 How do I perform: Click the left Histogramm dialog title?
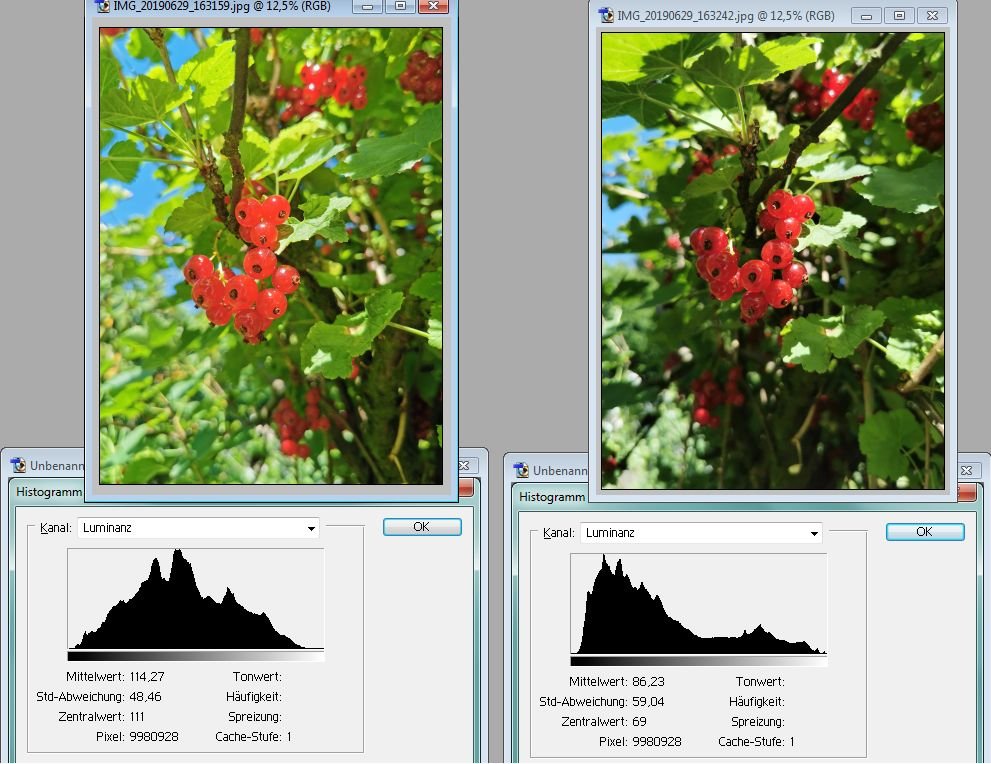click(x=49, y=492)
